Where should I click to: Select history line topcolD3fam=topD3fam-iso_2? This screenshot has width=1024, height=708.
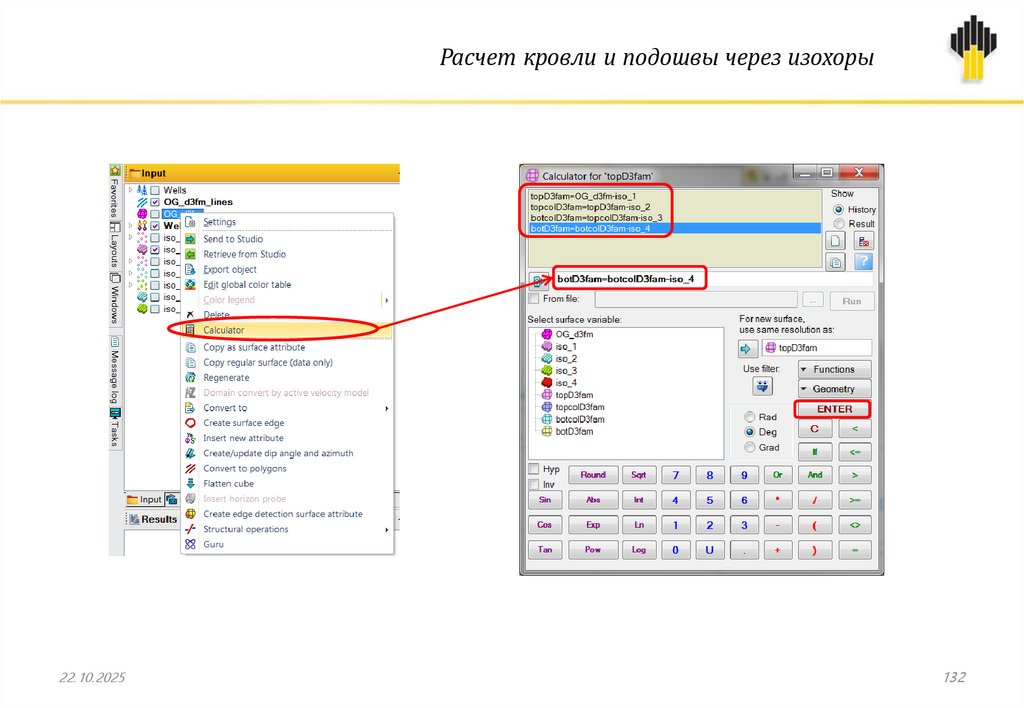click(674, 206)
